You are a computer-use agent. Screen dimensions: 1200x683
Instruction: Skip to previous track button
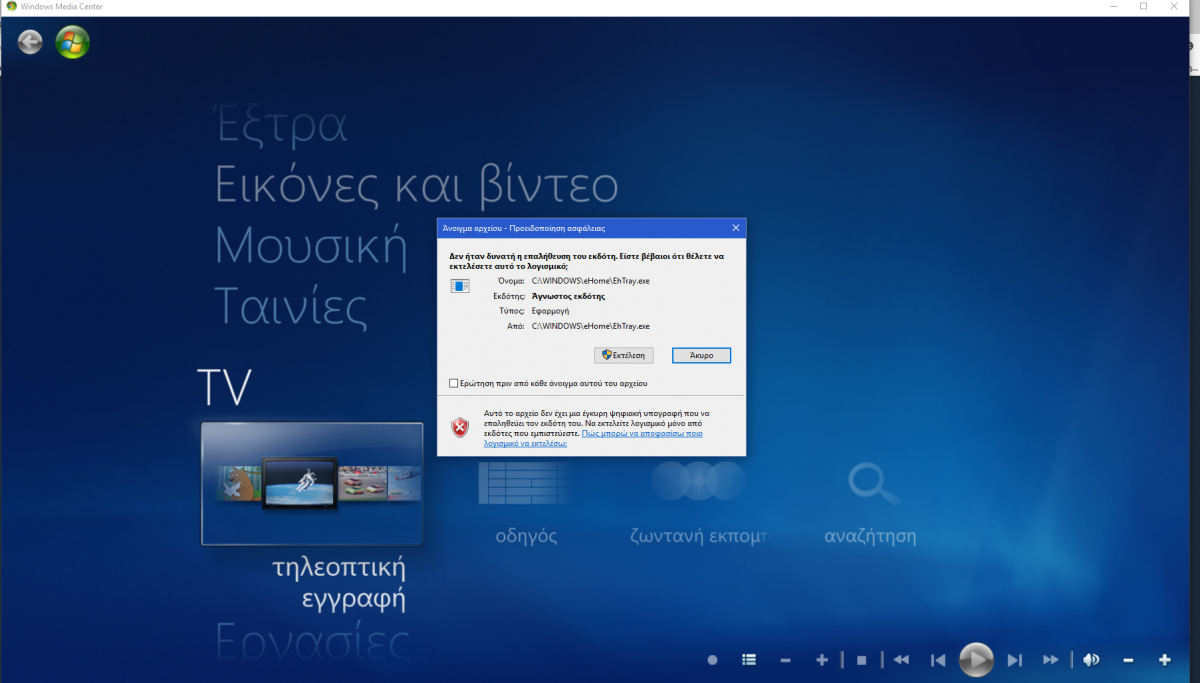coord(938,660)
